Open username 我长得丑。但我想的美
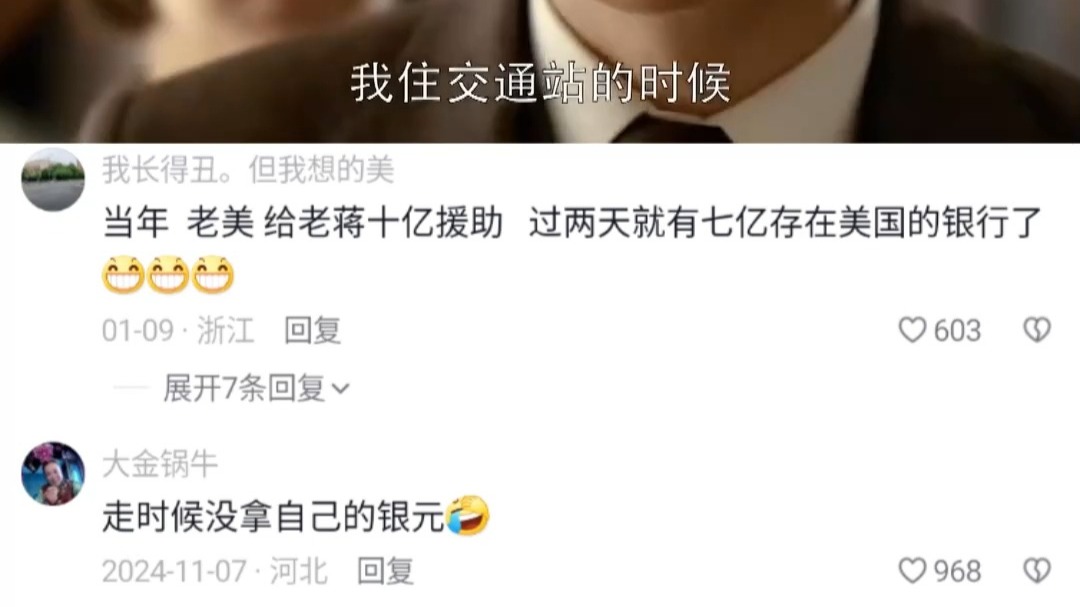The height and width of the screenshot is (607, 1080). [x=248, y=169]
